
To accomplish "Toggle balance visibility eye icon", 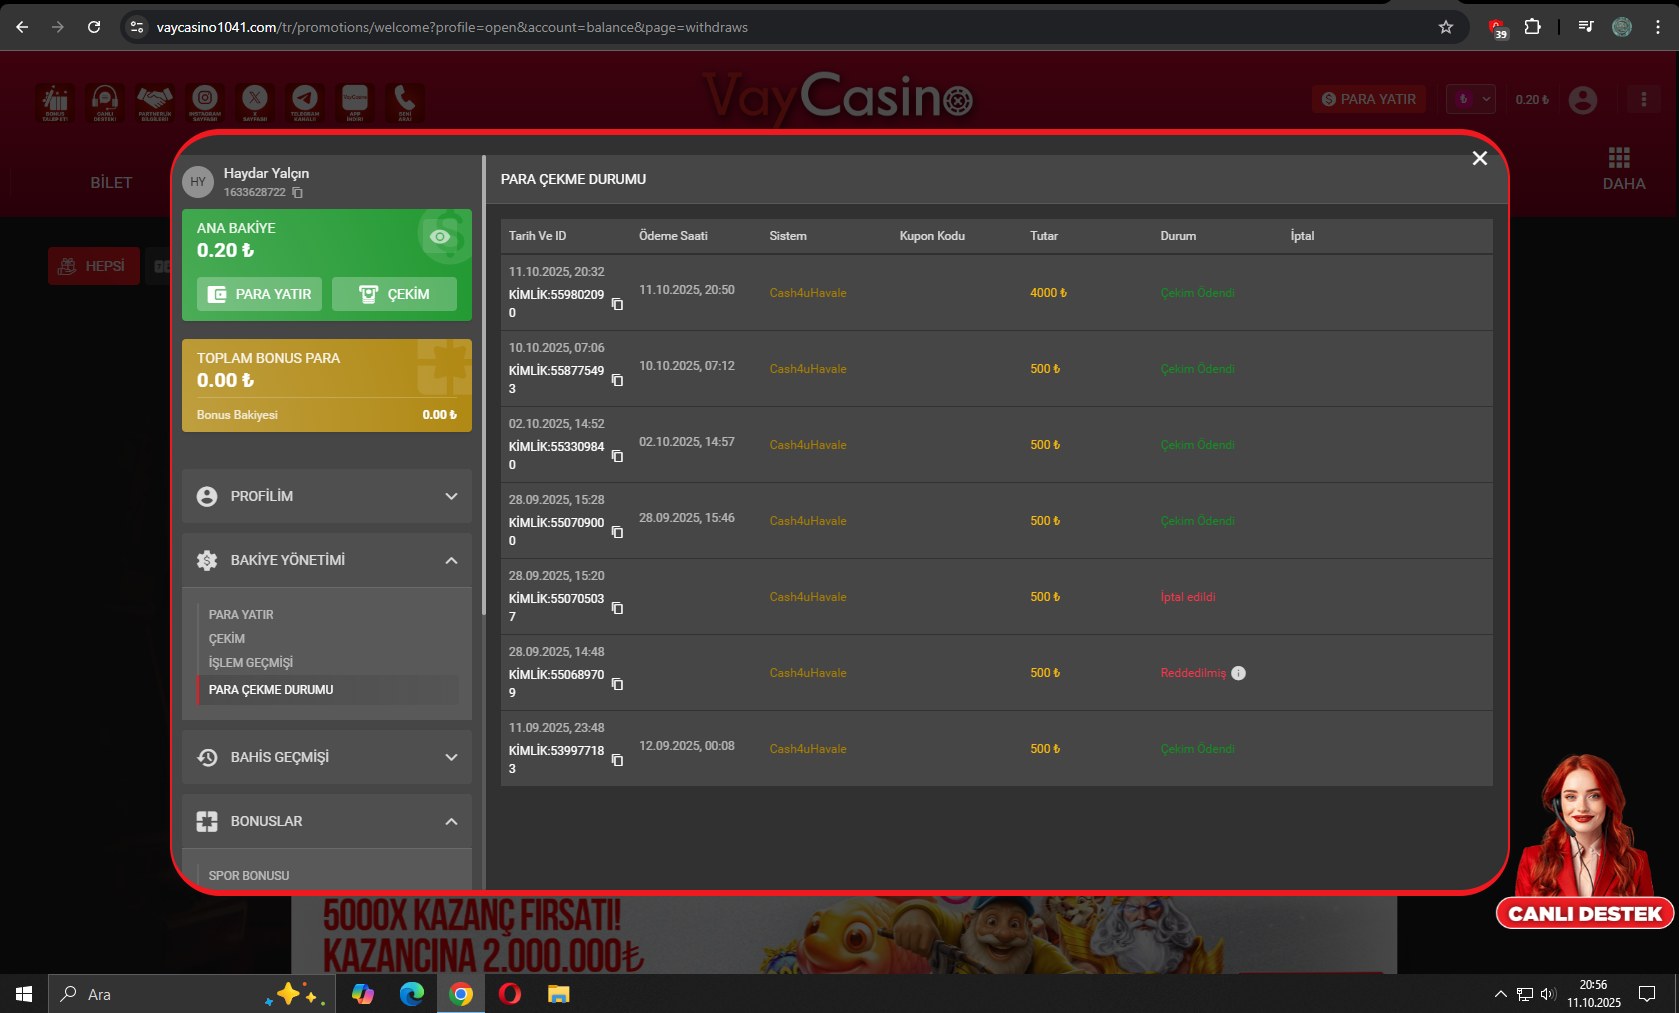I will click(x=439, y=237).
